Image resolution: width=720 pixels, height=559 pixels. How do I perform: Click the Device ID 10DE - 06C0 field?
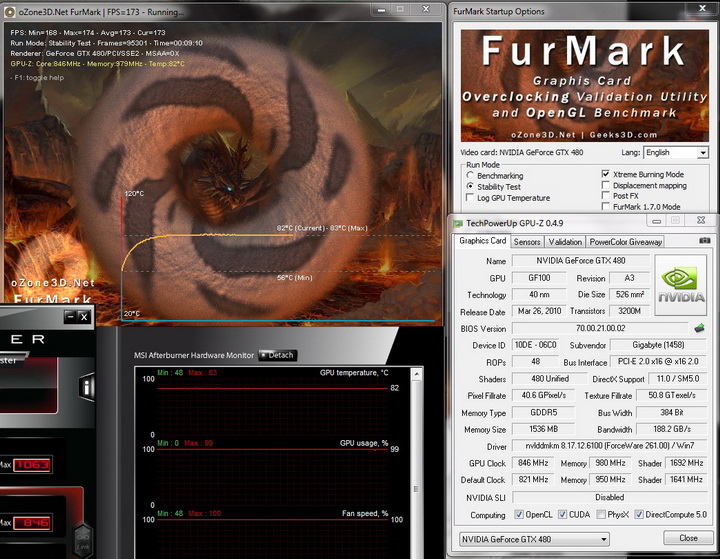click(x=535, y=345)
